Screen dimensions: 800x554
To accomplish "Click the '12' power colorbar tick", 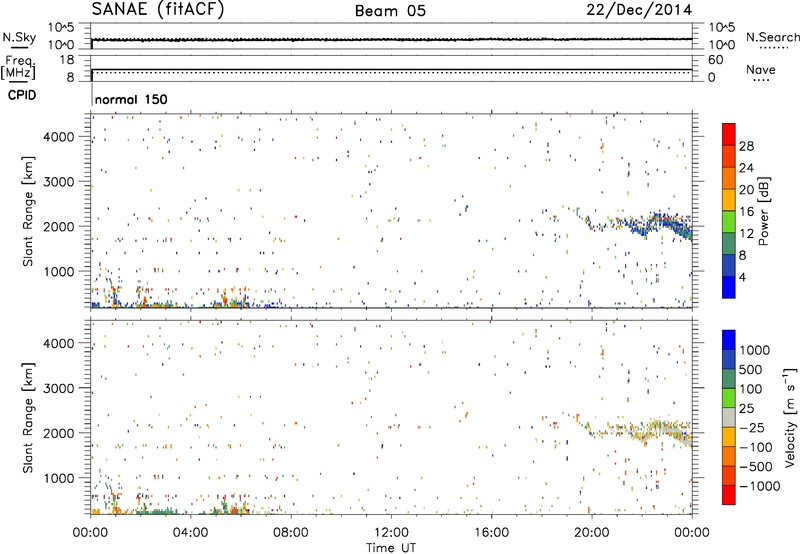I will pyautogui.click(x=746, y=234).
